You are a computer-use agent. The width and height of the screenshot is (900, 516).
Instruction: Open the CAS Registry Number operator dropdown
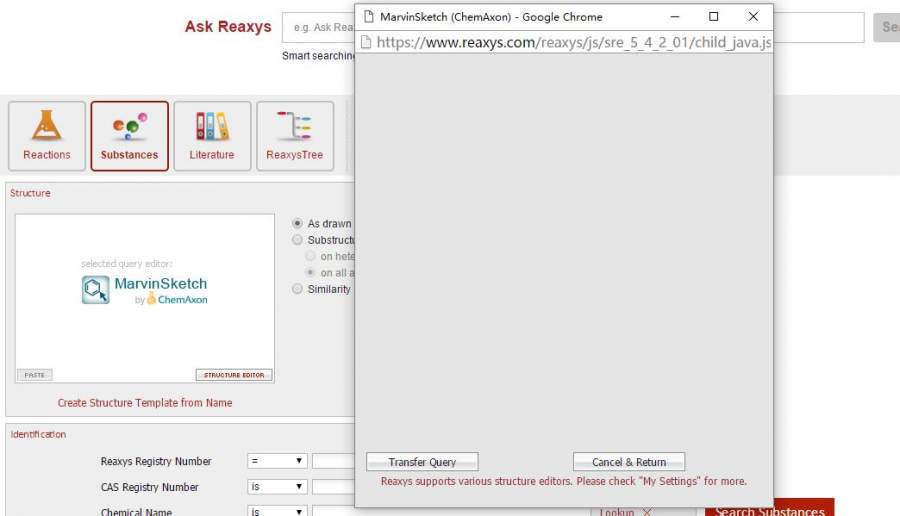[277, 487]
